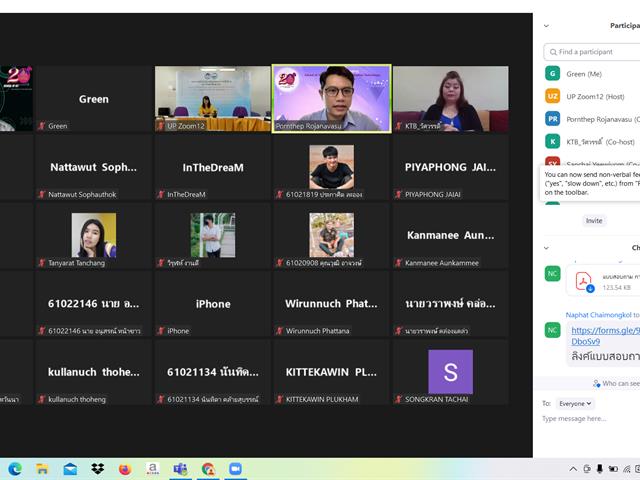
Task: Switch to the Zoom taskbar icon
Action: click(x=235, y=469)
